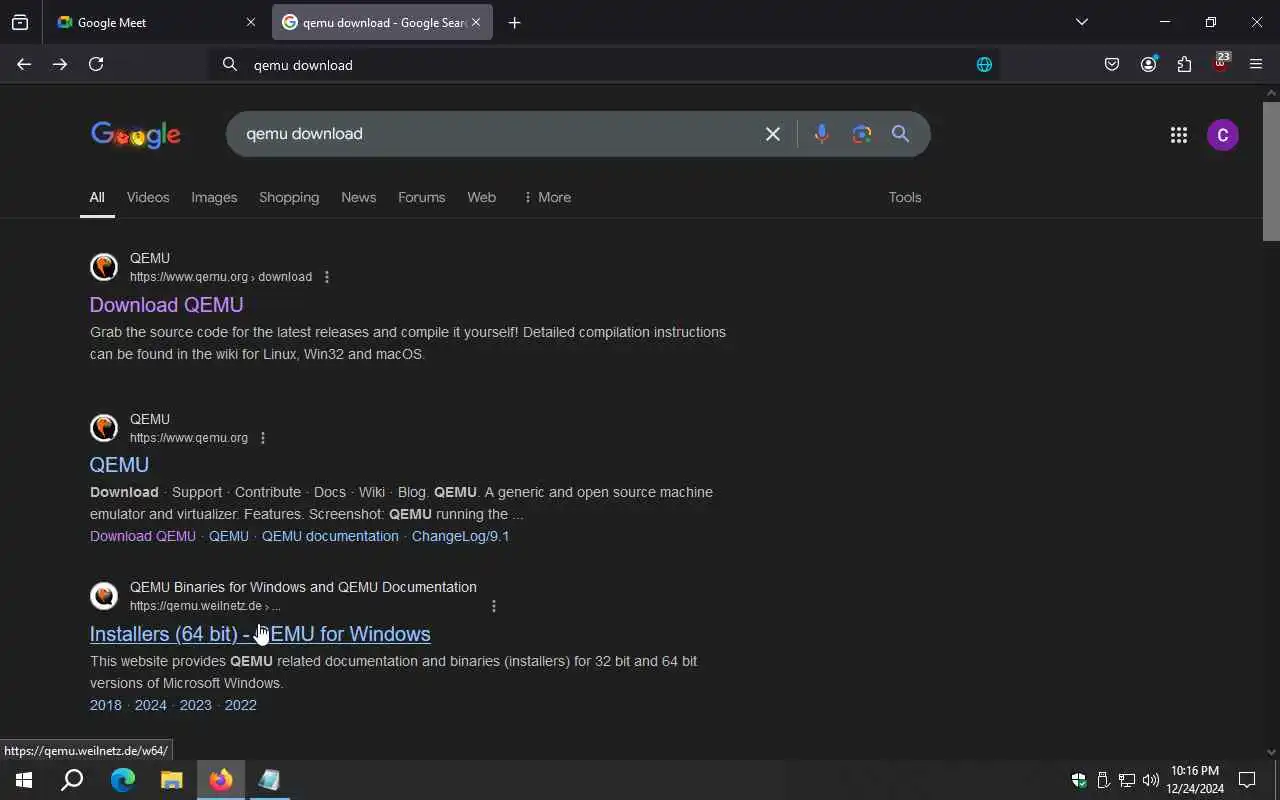The height and width of the screenshot is (800, 1280).
Task: Click the extension icon with badge 23
Action: [x=1221, y=63]
